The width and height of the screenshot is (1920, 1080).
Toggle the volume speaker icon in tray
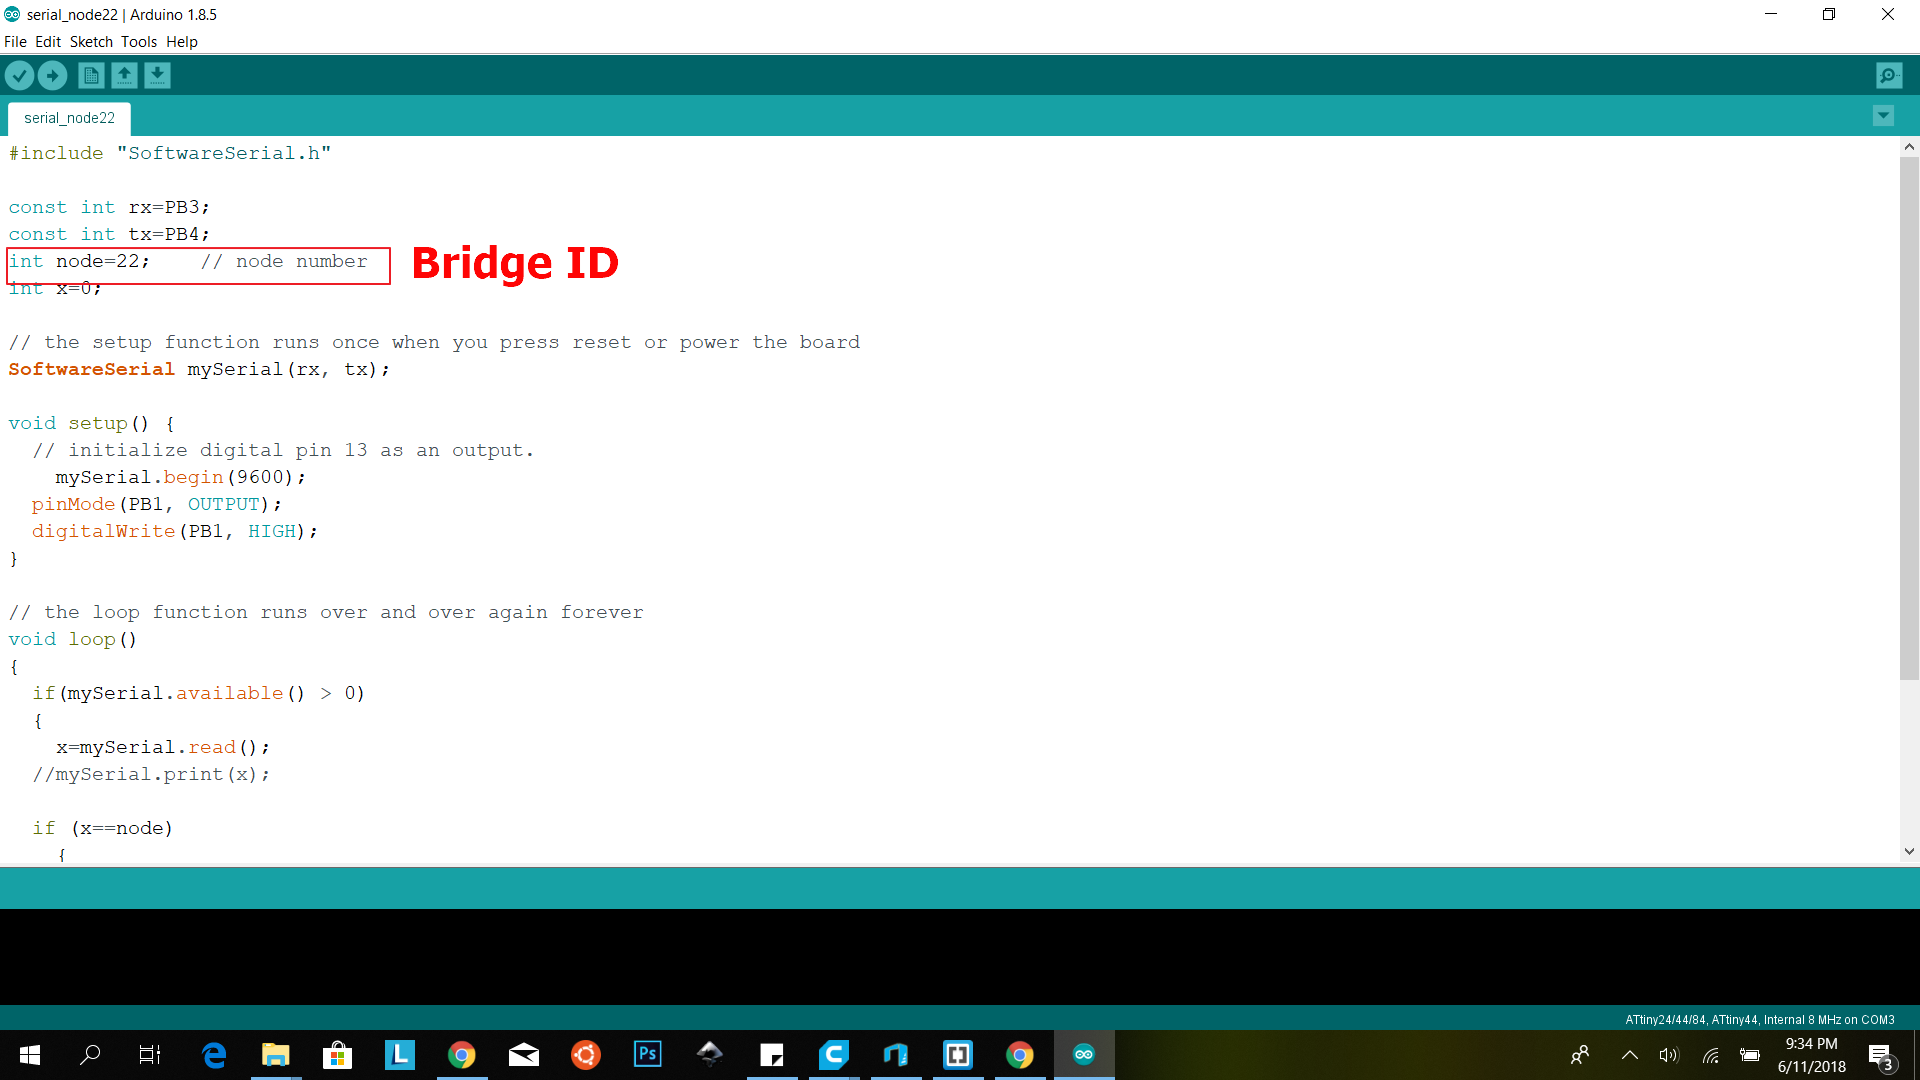(1668, 1055)
